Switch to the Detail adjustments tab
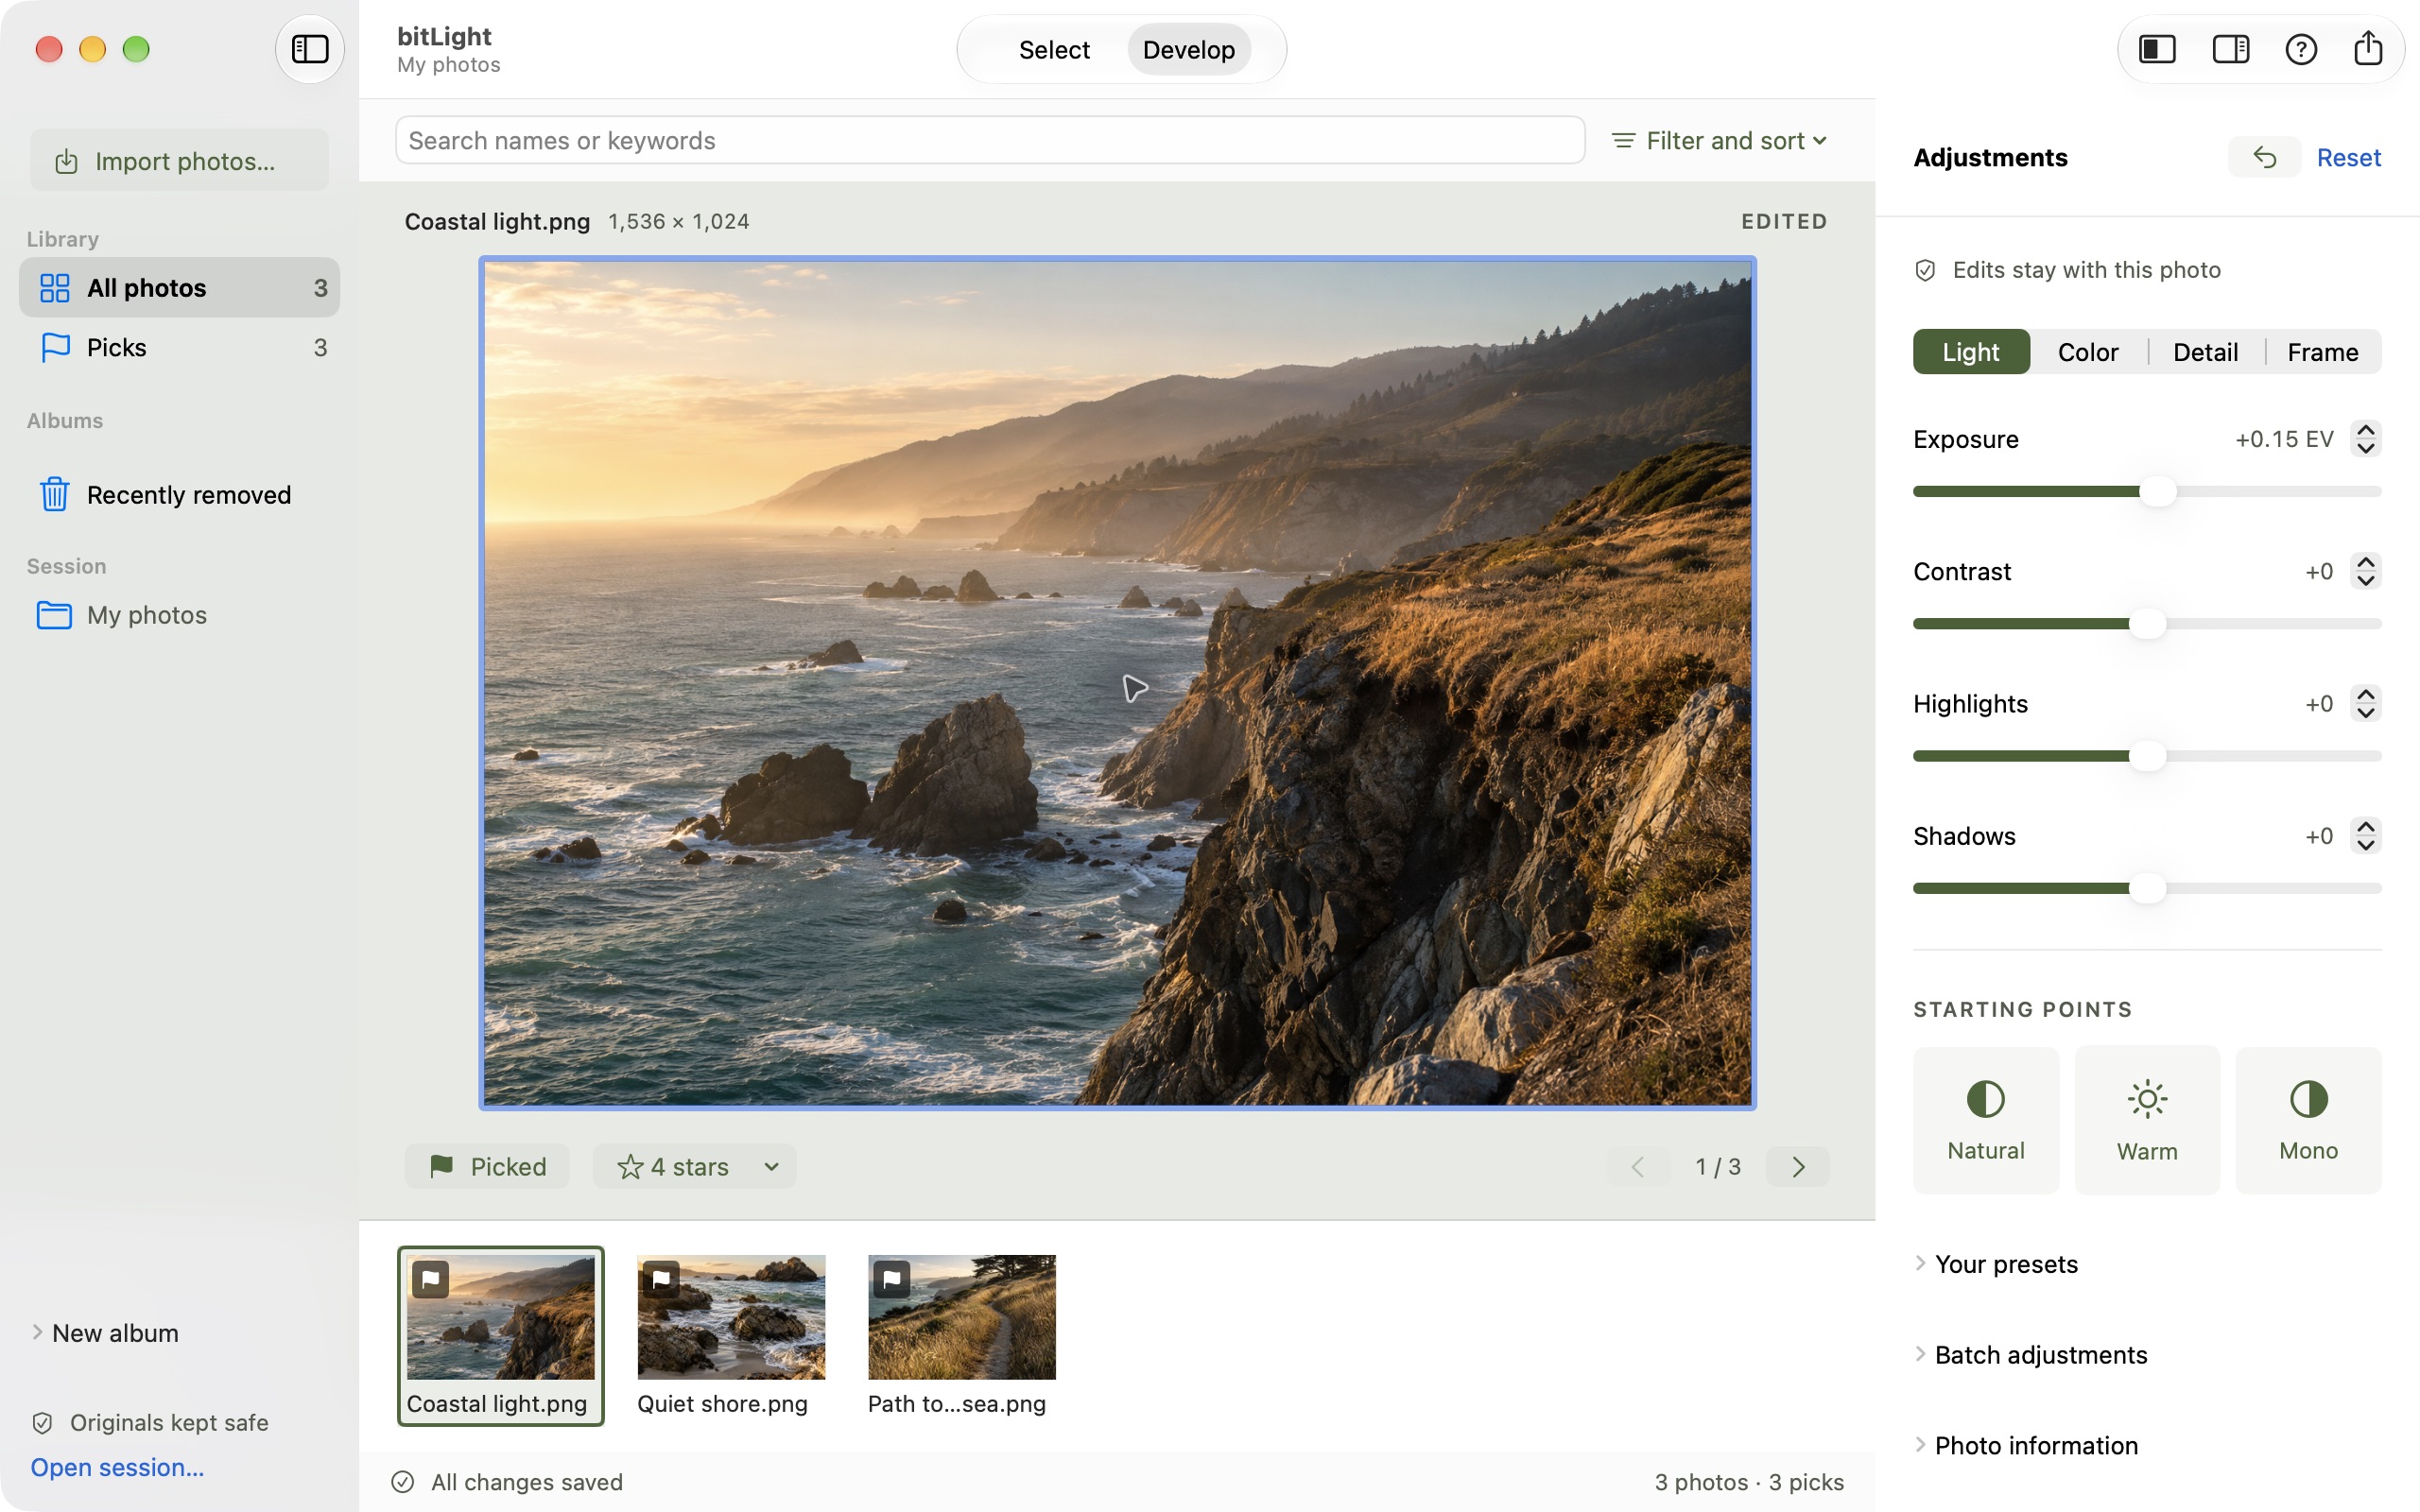2420x1512 pixels. pyautogui.click(x=2205, y=352)
